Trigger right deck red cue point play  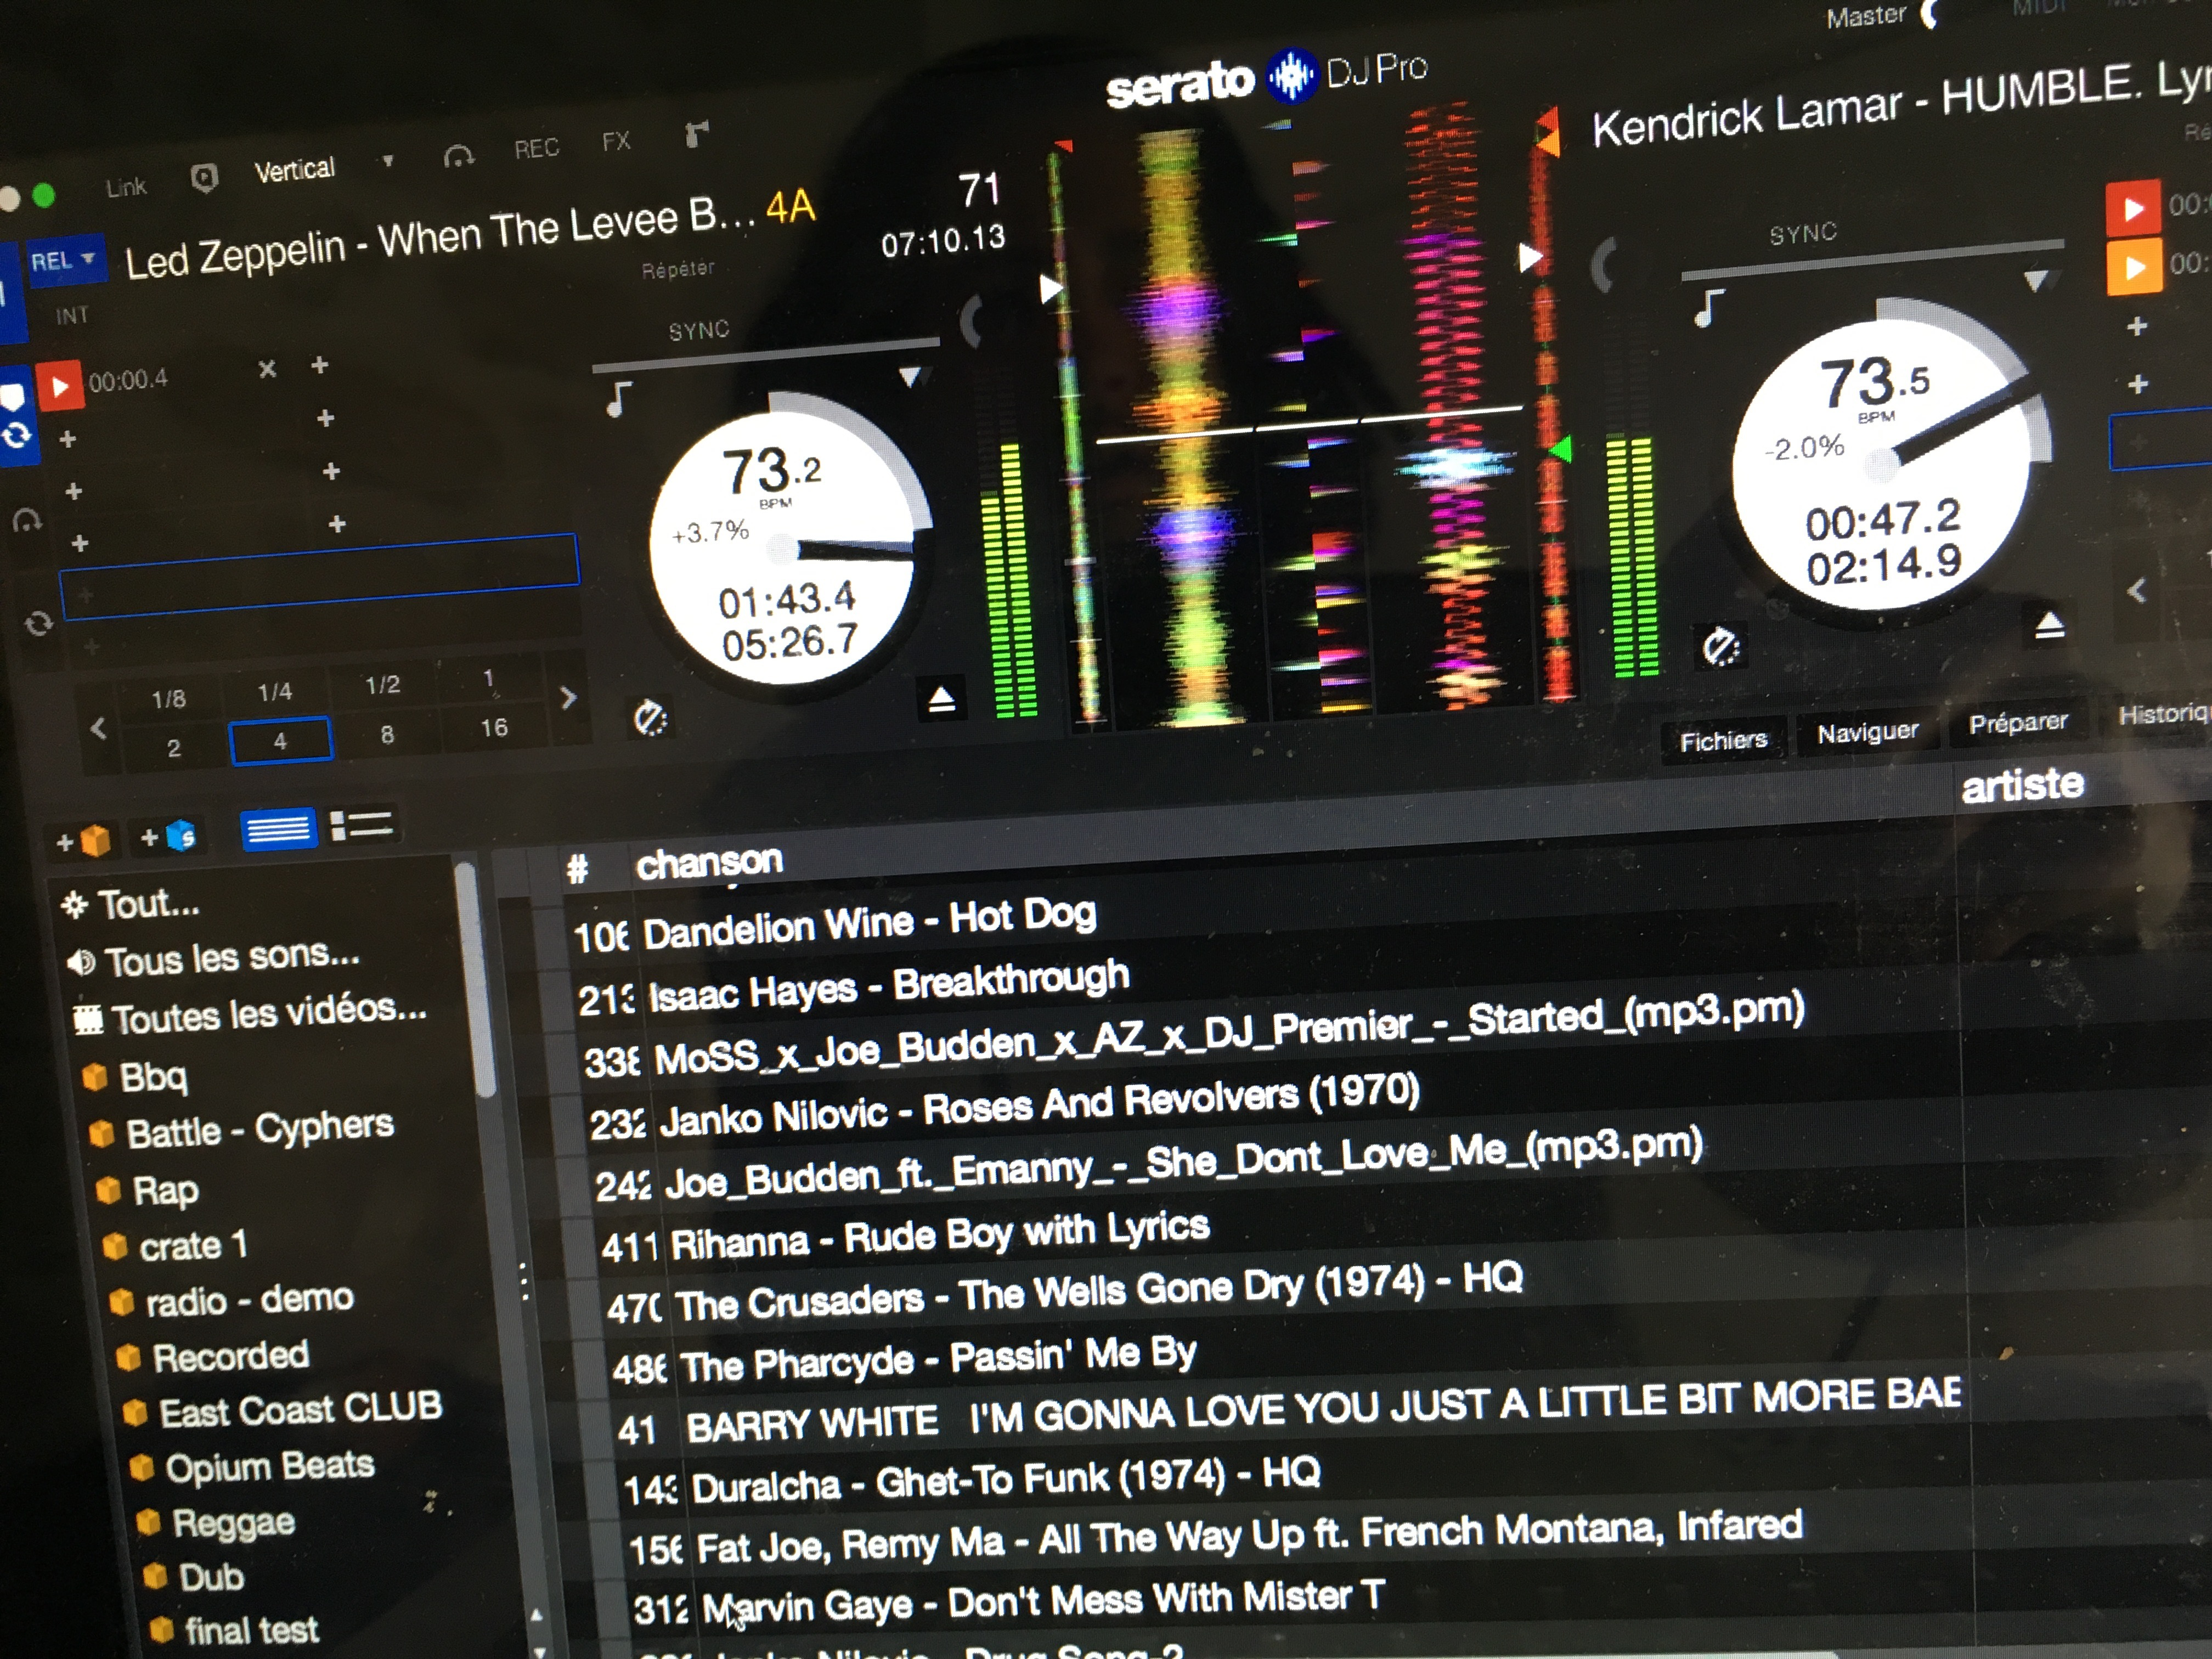(x=2133, y=208)
